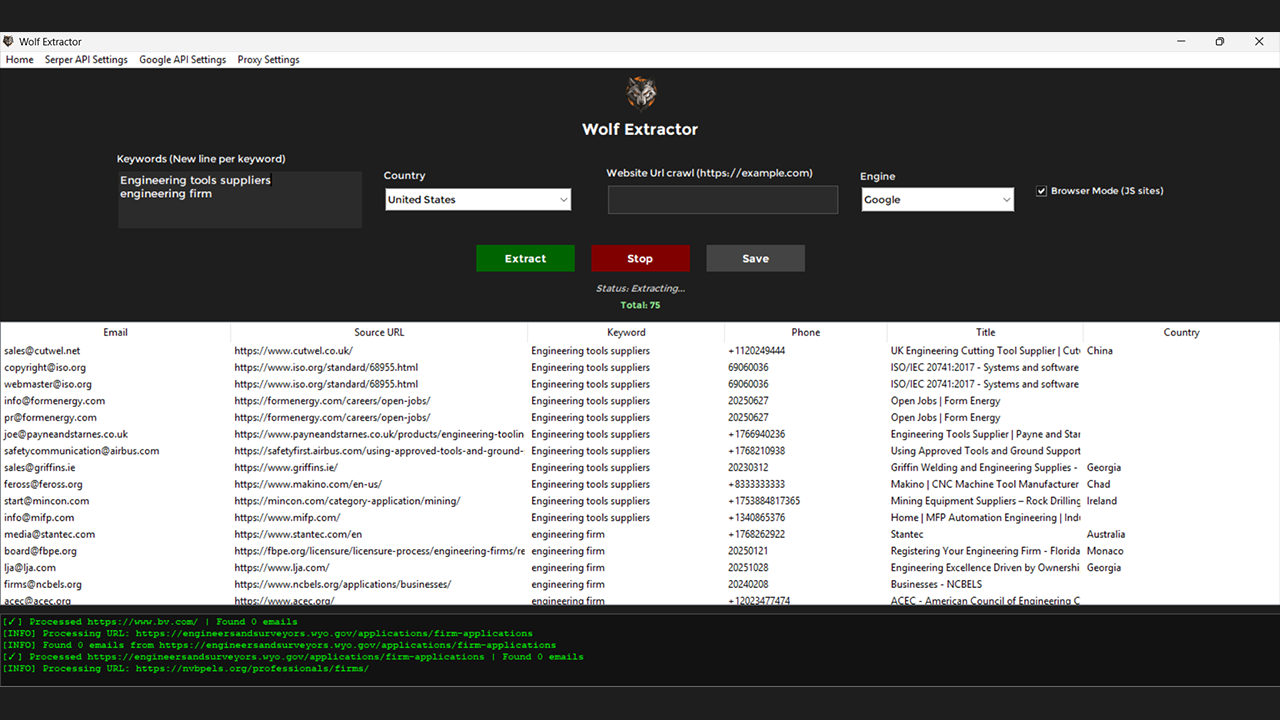Focus the Website Url crawl input field
Image resolution: width=1280 pixels, height=720 pixels.
click(723, 200)
